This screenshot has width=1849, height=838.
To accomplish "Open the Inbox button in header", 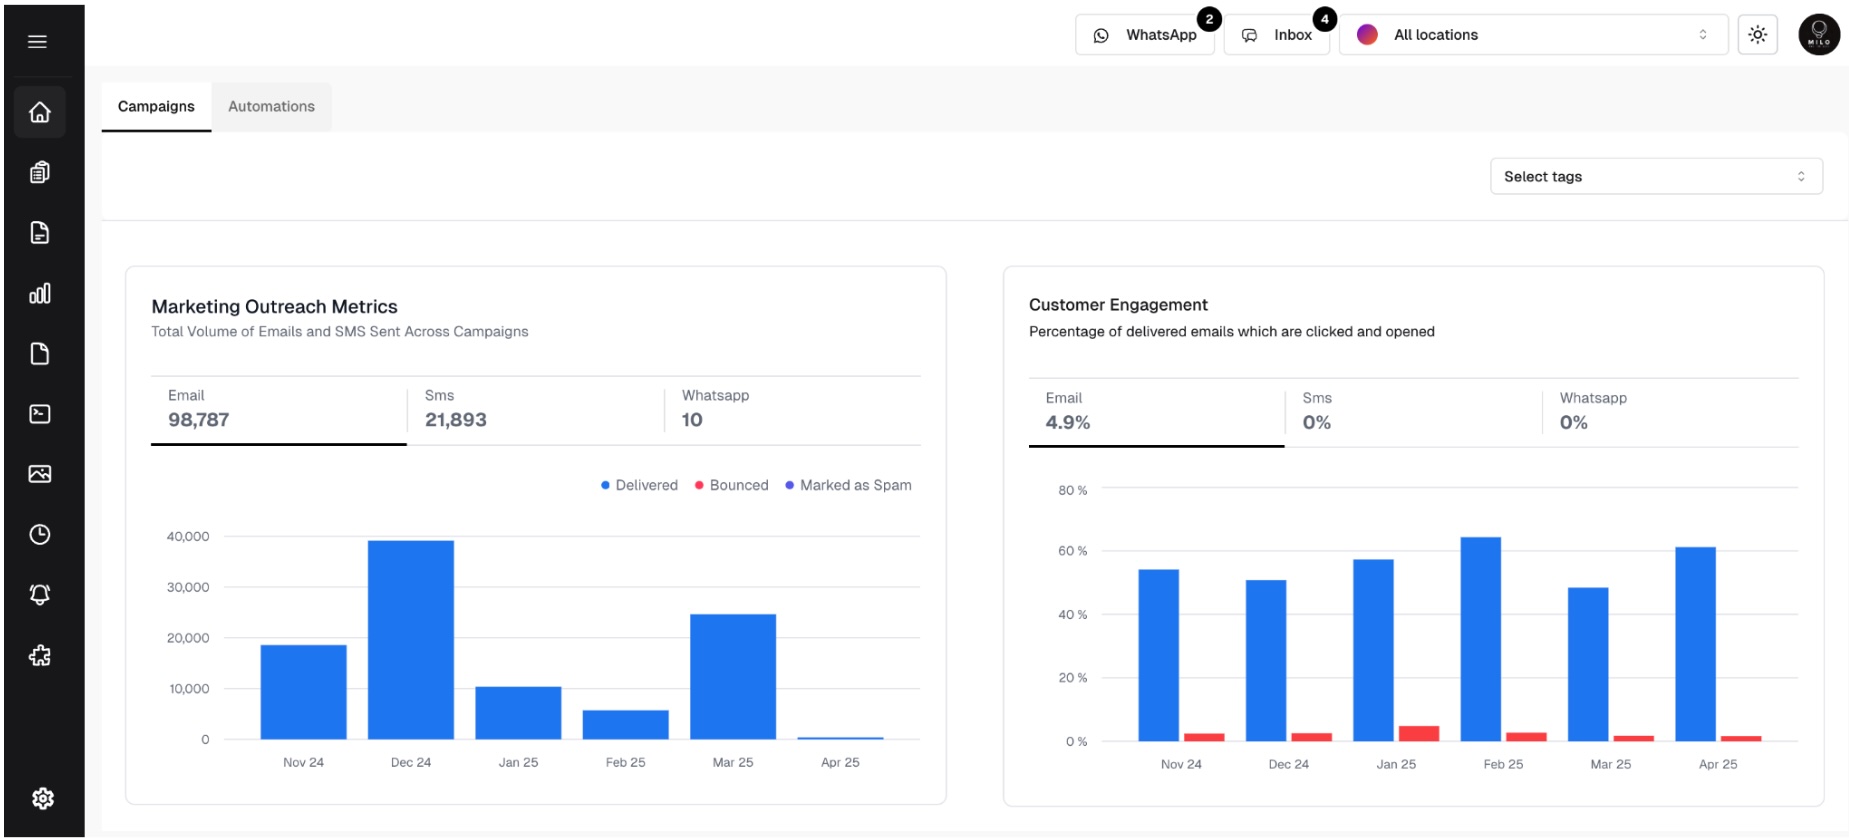I will coord(1277,35).
